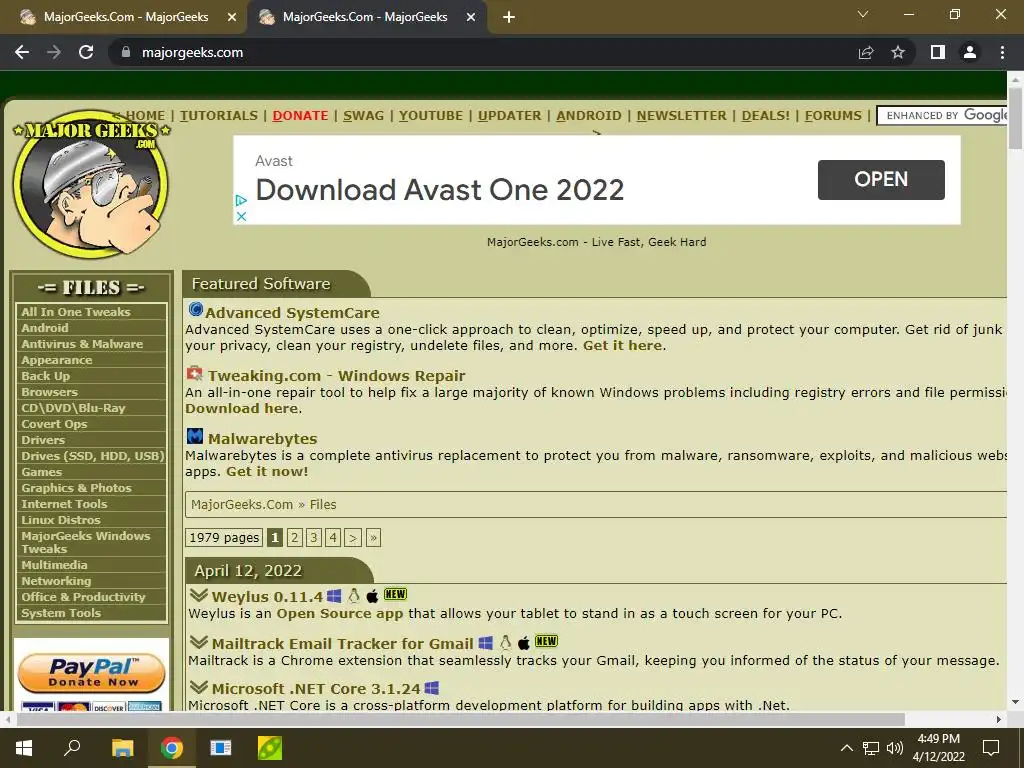Open the tab search chevron in title bar
This screenshot has width=1024, height=768.
(863, 14)
